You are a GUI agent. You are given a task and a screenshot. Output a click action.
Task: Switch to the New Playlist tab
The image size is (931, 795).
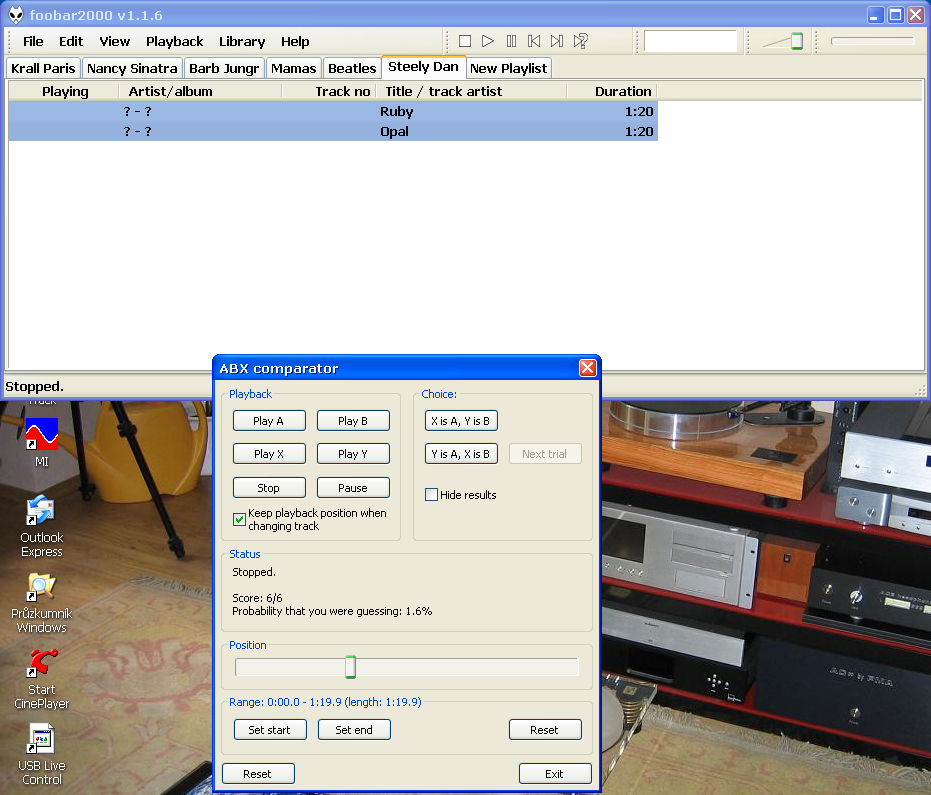tap(508, 68)
